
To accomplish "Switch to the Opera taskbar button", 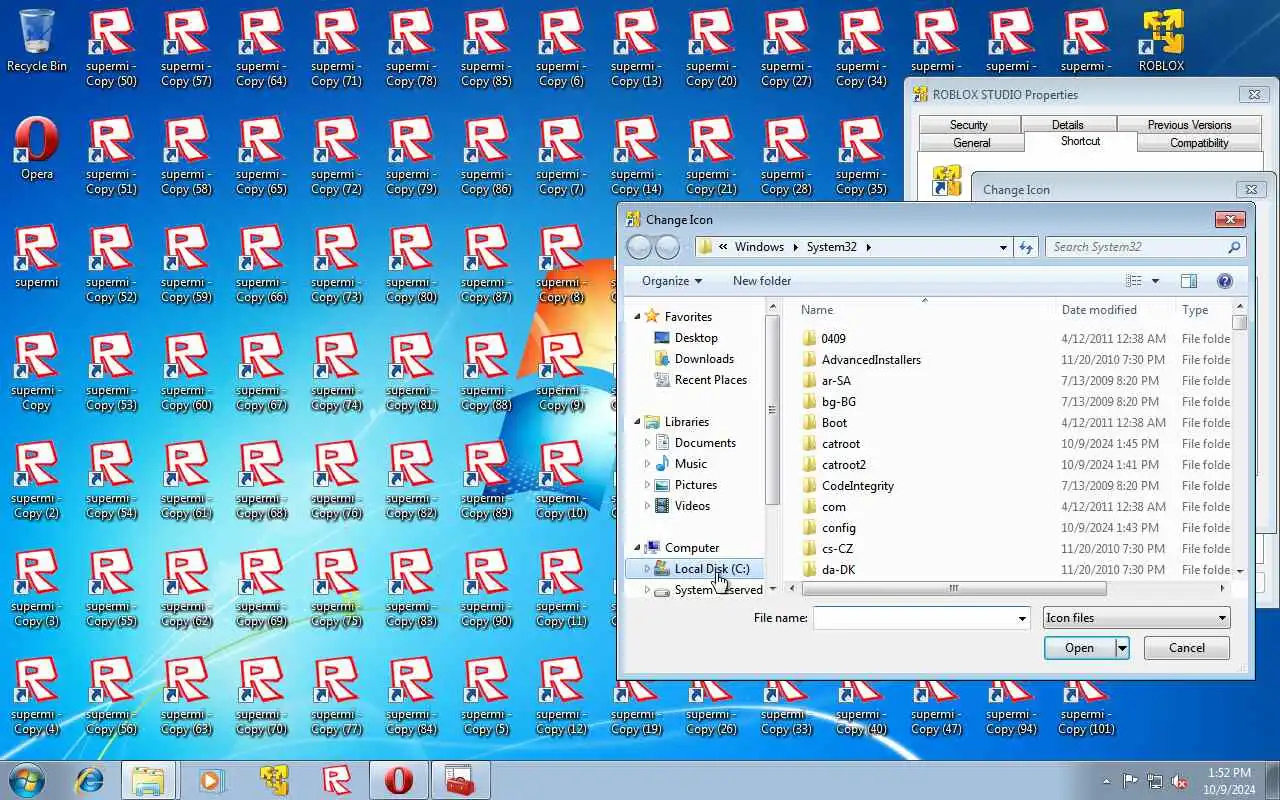I will coord(398,780).
